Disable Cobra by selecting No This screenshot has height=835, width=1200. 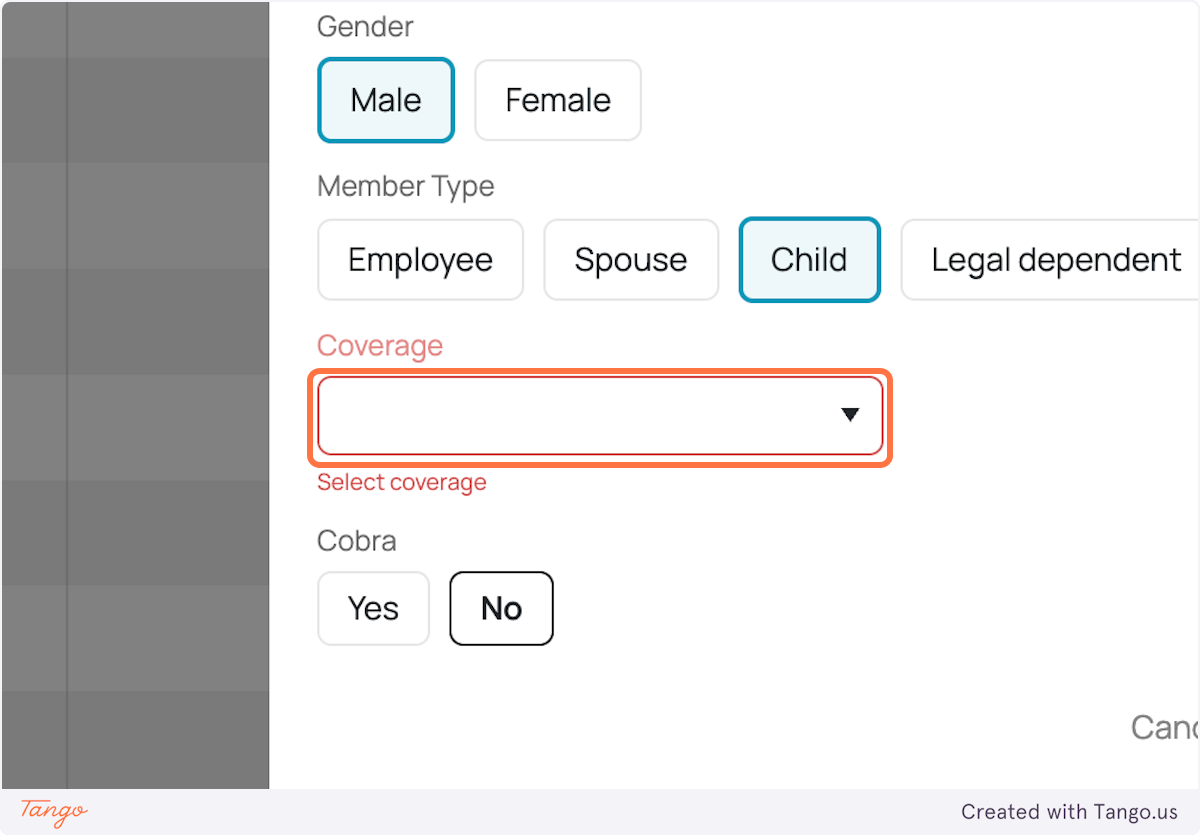[501, 608]
